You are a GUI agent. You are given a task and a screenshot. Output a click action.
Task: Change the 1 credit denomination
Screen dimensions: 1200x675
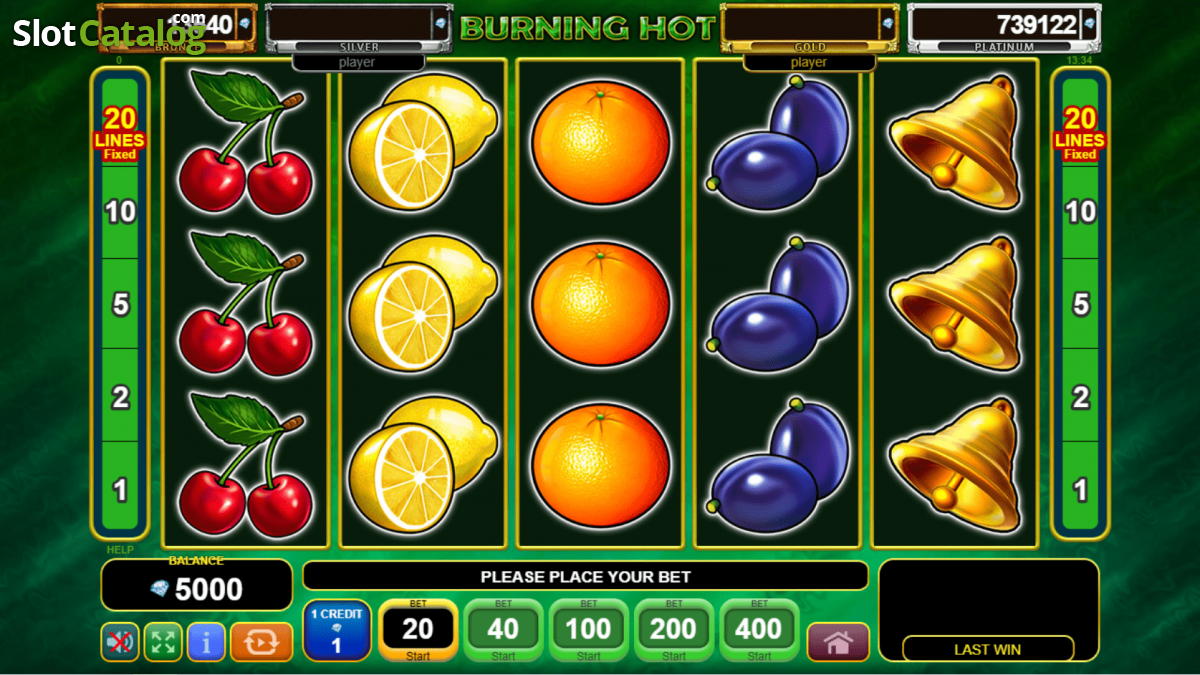pos(336,630)
